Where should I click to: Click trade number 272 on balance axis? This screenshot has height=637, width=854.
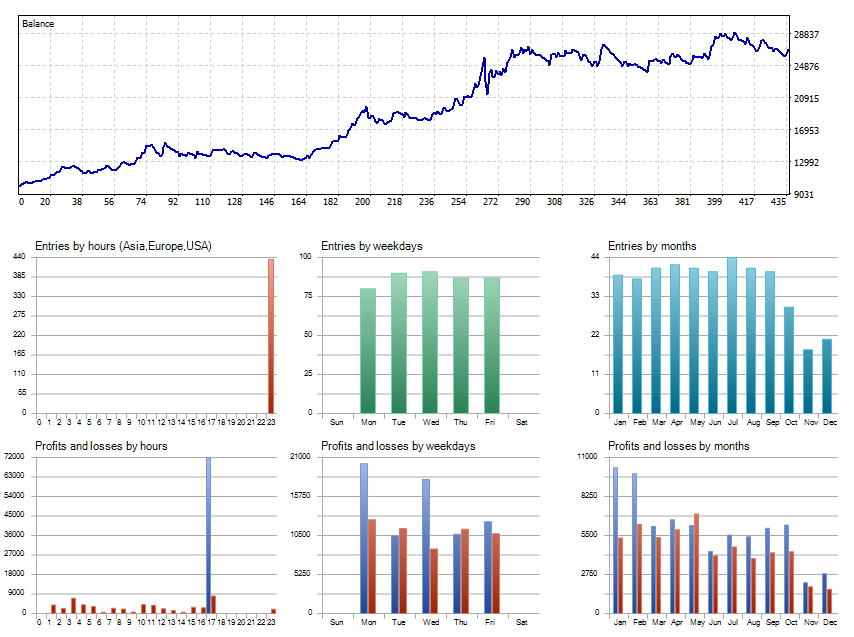(x=490, y=201)
